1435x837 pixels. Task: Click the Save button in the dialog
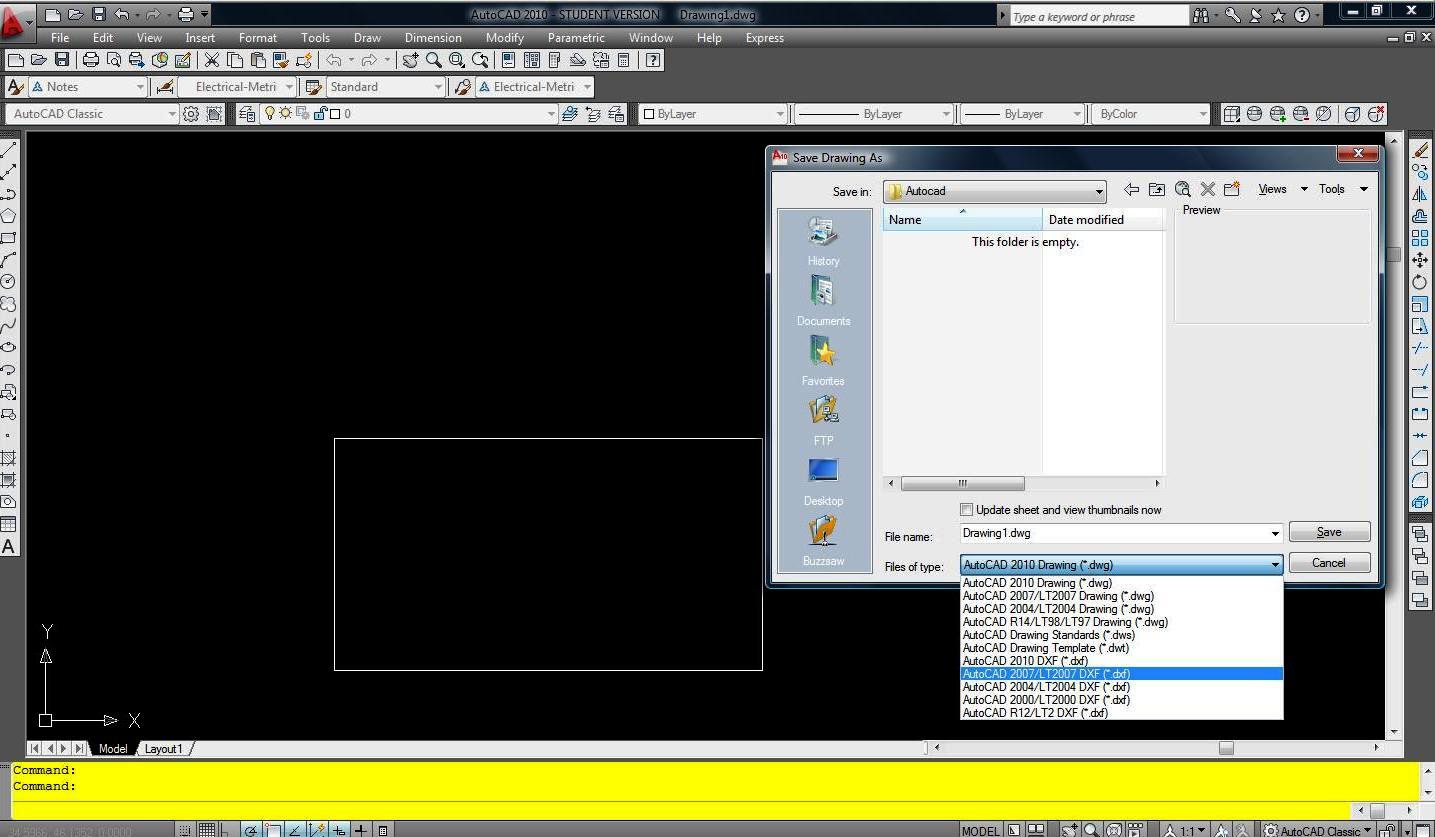(x=1329, y=532)
